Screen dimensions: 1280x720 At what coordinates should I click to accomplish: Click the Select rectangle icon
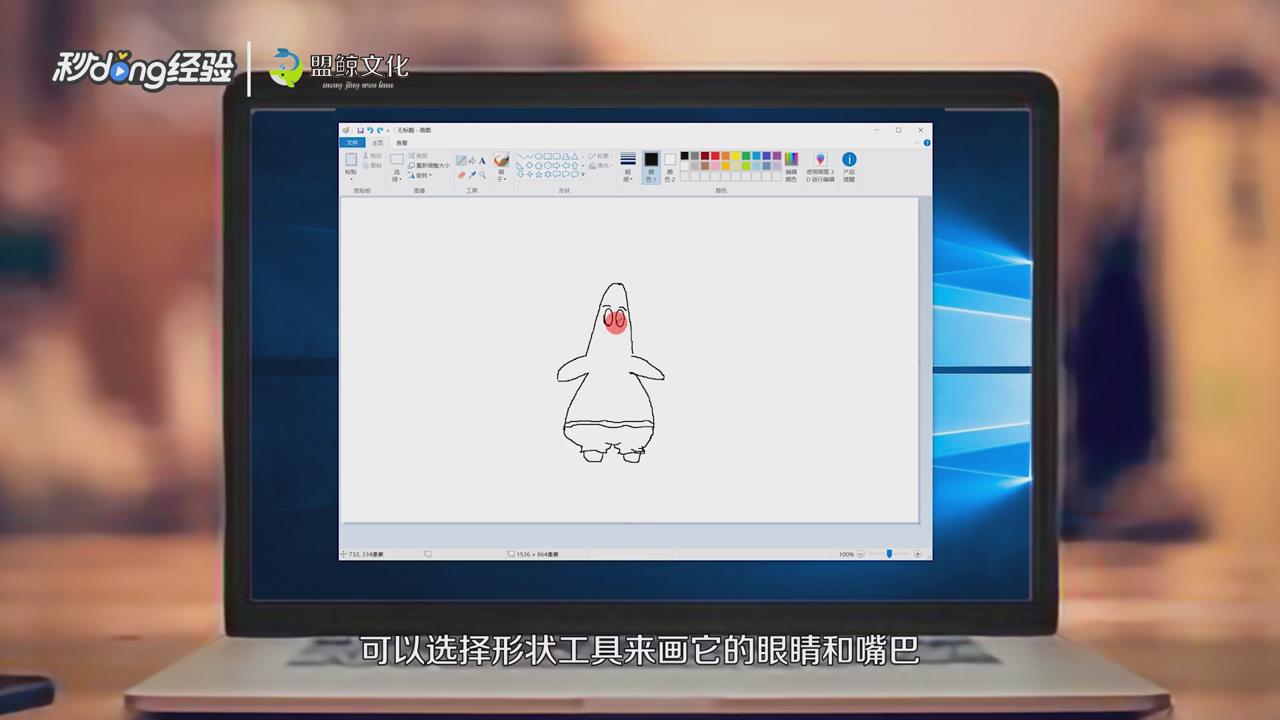pyautogui.click(x=397, y=159)
